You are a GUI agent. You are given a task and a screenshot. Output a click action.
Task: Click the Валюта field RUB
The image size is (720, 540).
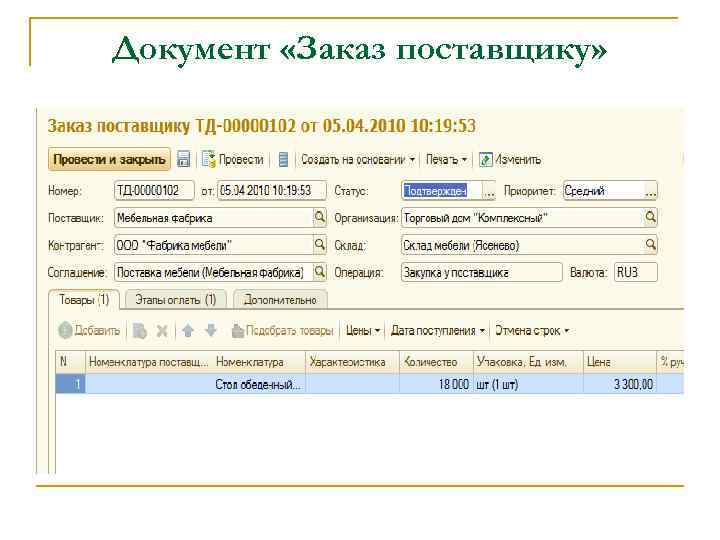[636, 272]
